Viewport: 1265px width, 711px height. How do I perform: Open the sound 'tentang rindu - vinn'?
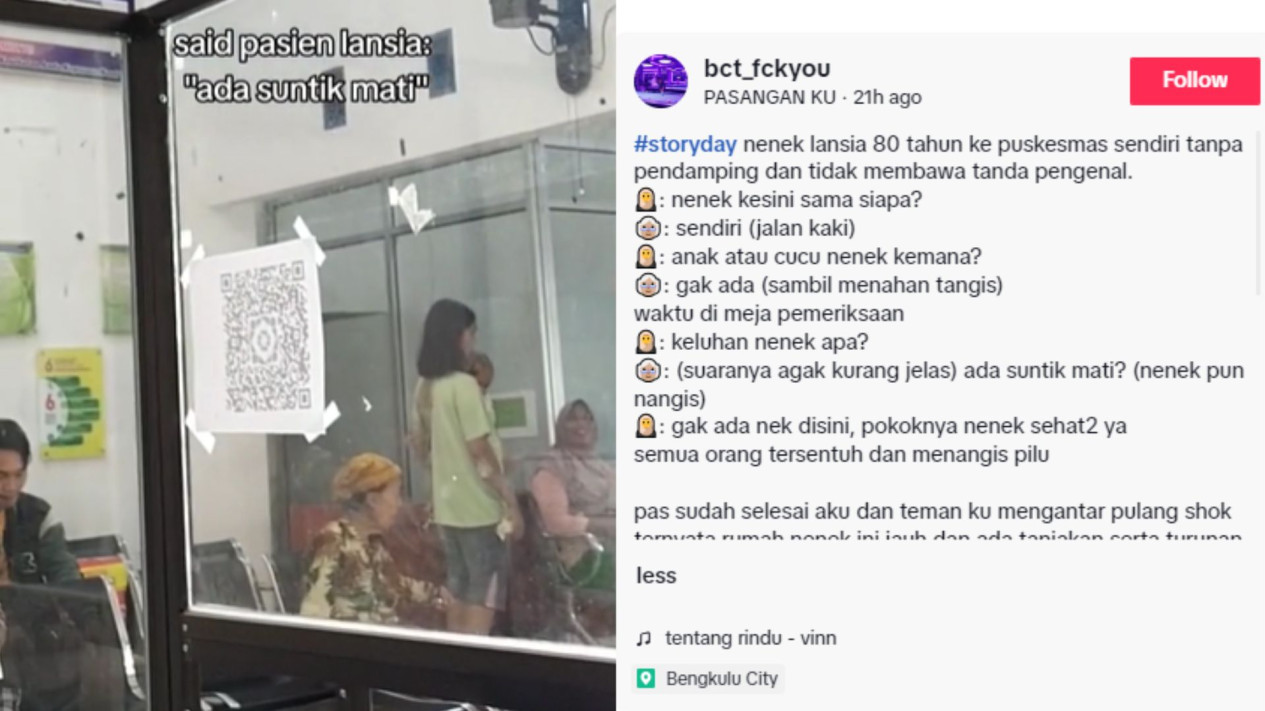751,638
